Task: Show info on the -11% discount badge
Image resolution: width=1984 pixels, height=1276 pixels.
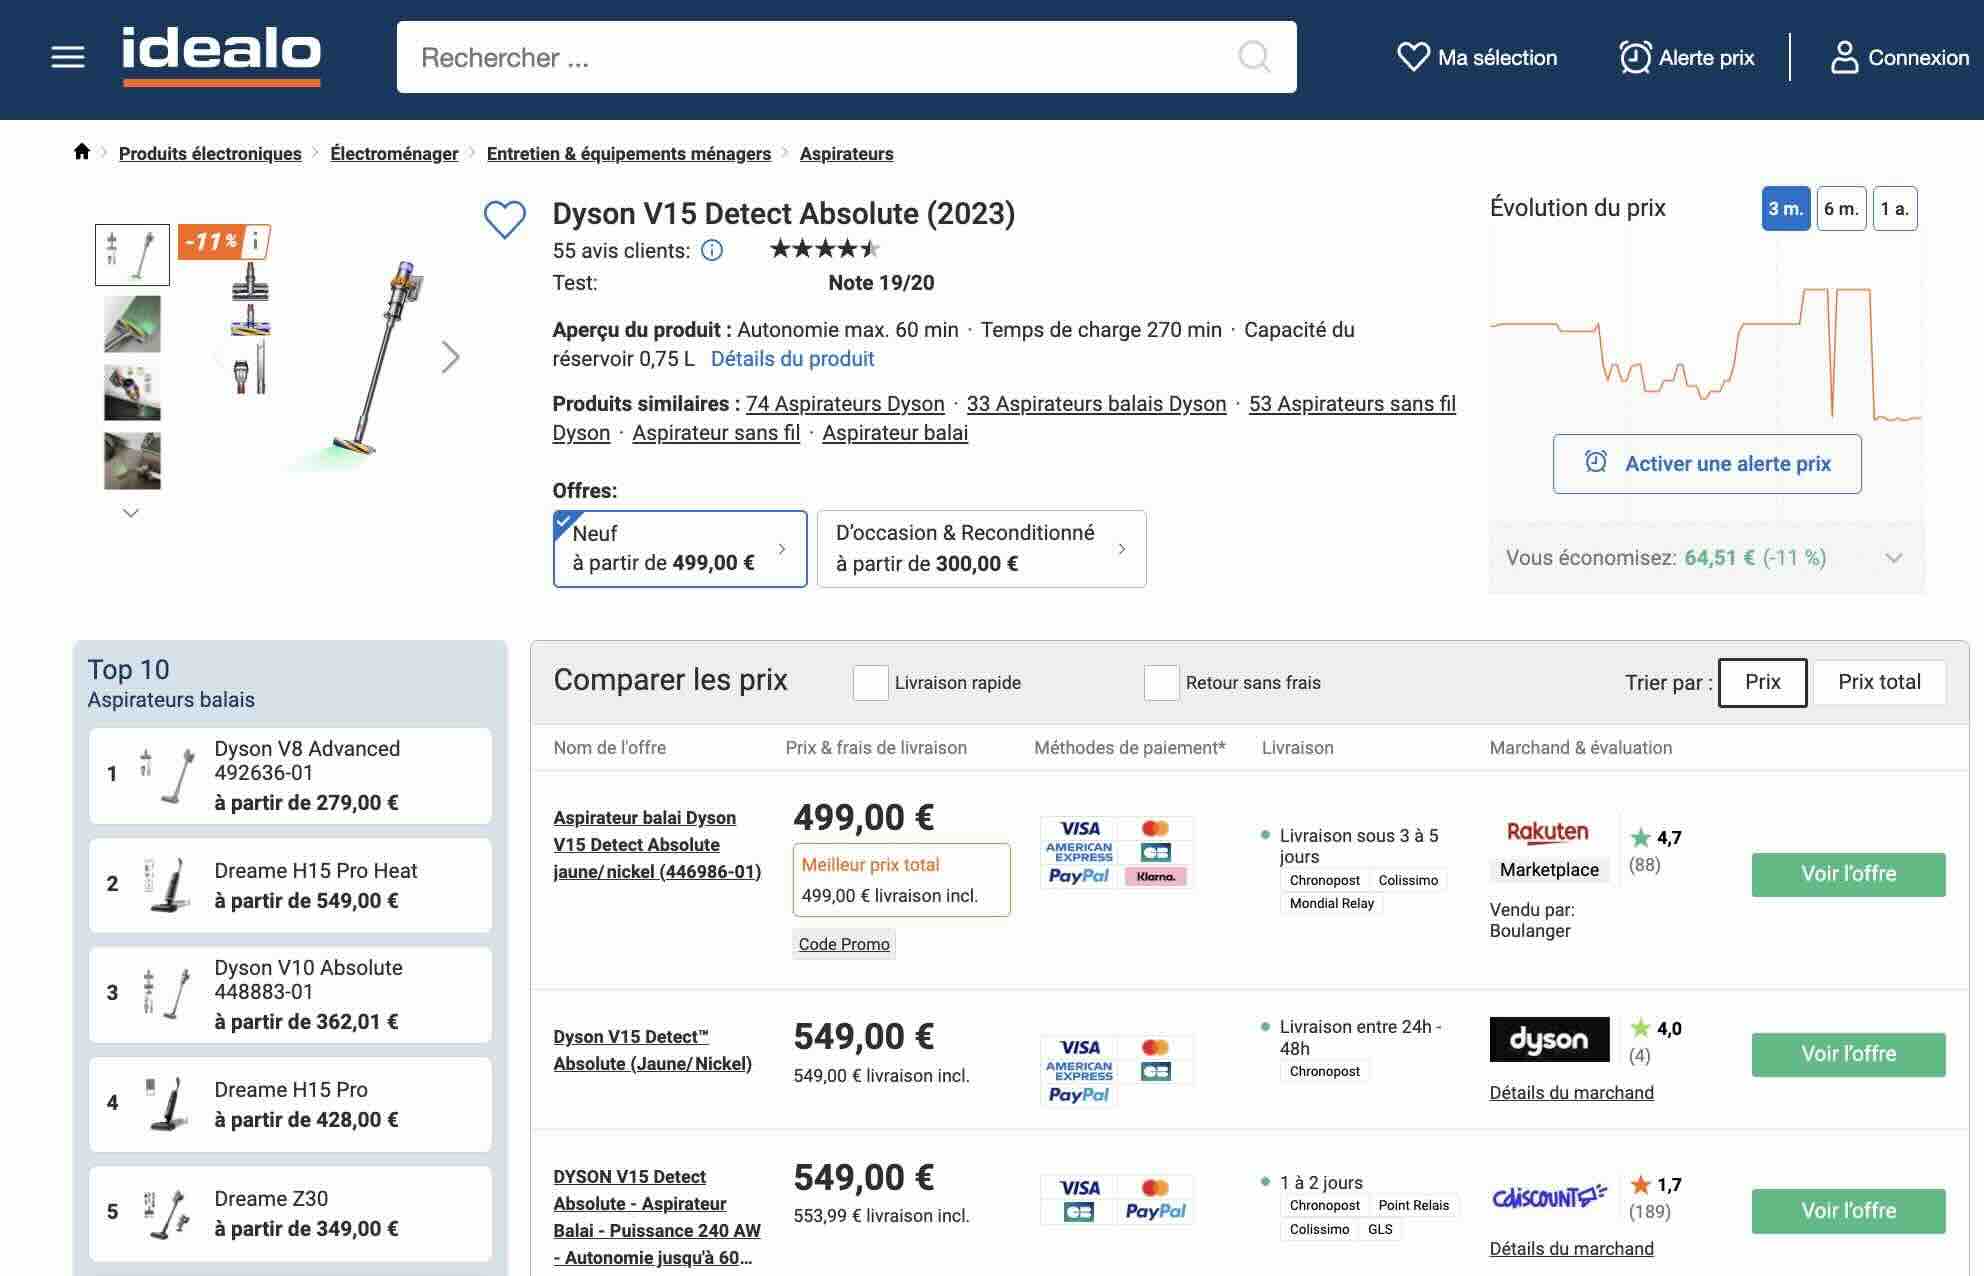Action: pos(255,241)
